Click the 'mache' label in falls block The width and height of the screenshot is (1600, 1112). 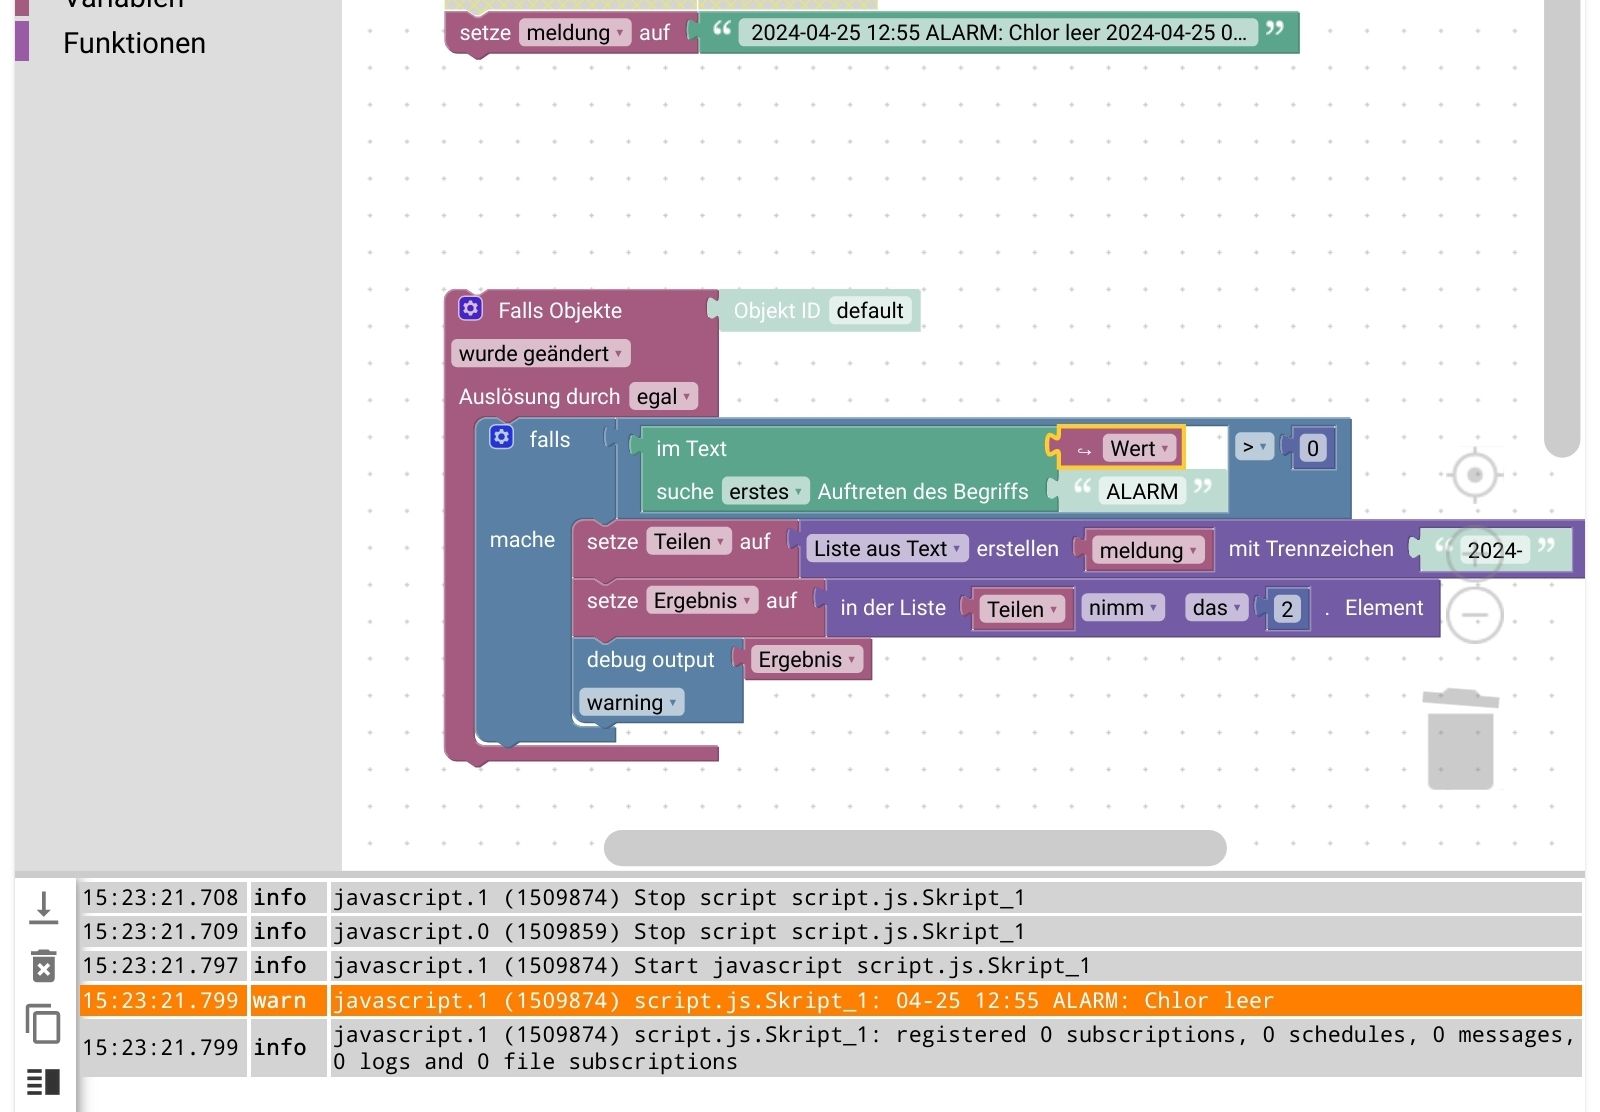click(x=522, y=540)
